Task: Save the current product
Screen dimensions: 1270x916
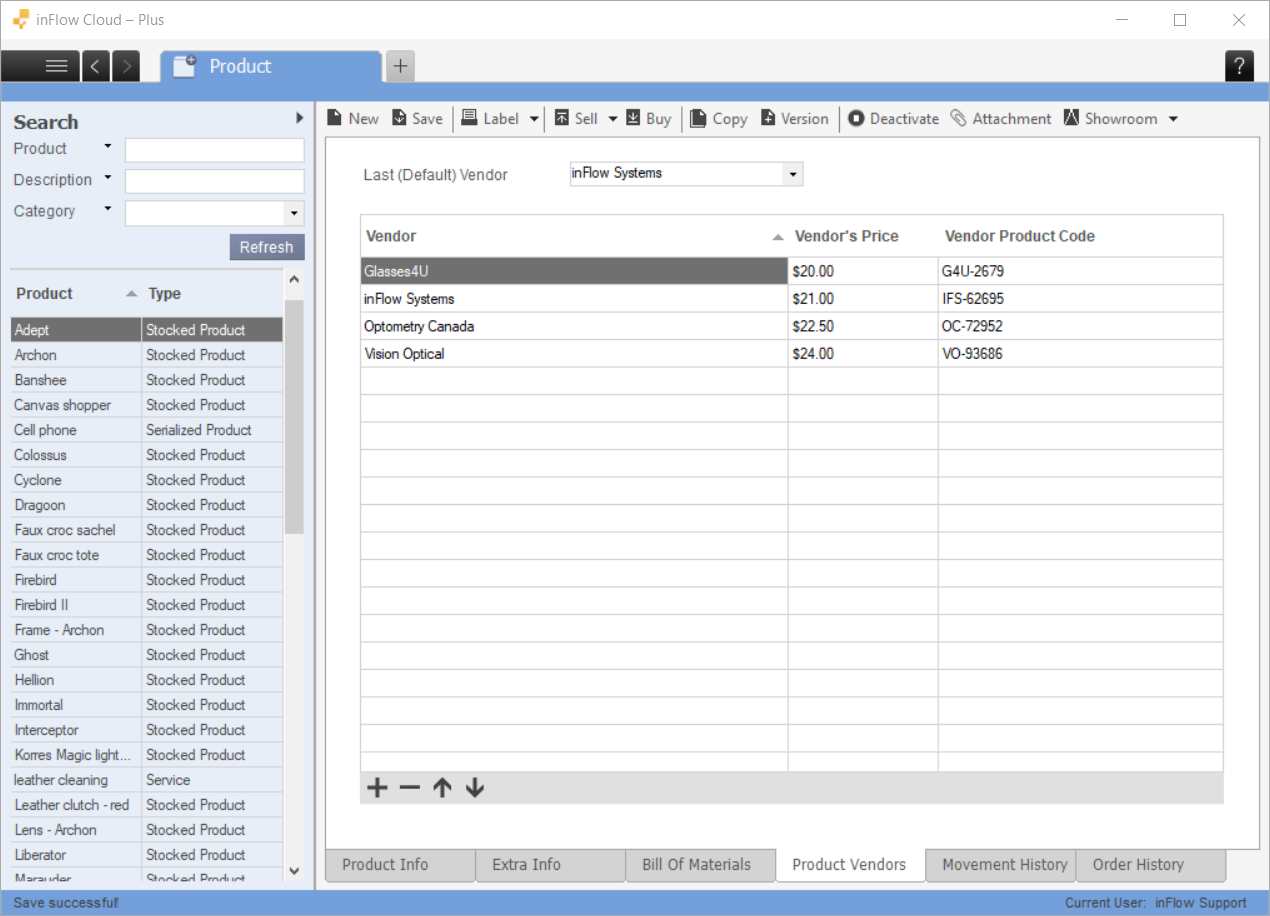Action: pos(417,118)
